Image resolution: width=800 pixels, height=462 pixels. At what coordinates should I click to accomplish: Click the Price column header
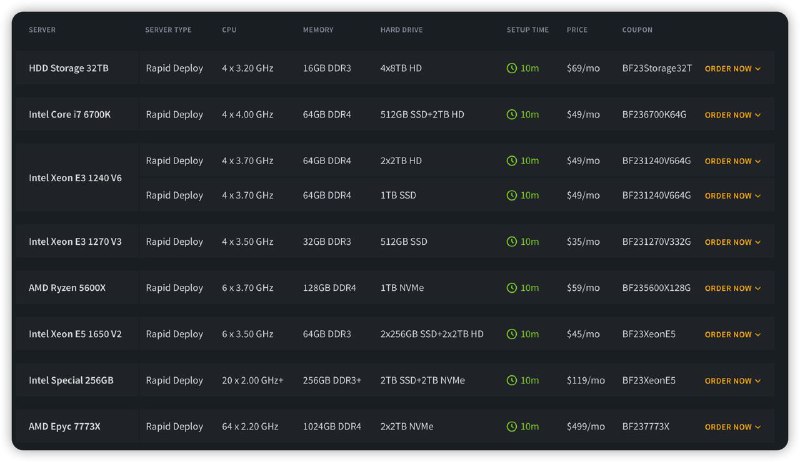[577, 30]
